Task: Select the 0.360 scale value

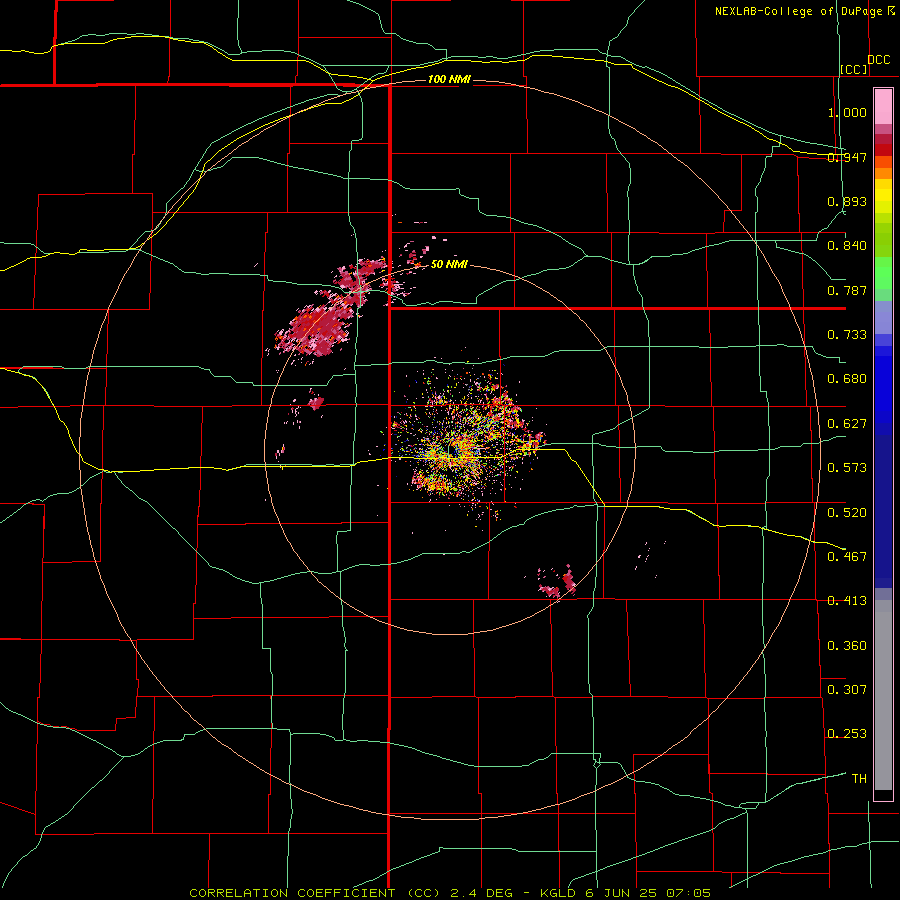Action: point(847,646)
